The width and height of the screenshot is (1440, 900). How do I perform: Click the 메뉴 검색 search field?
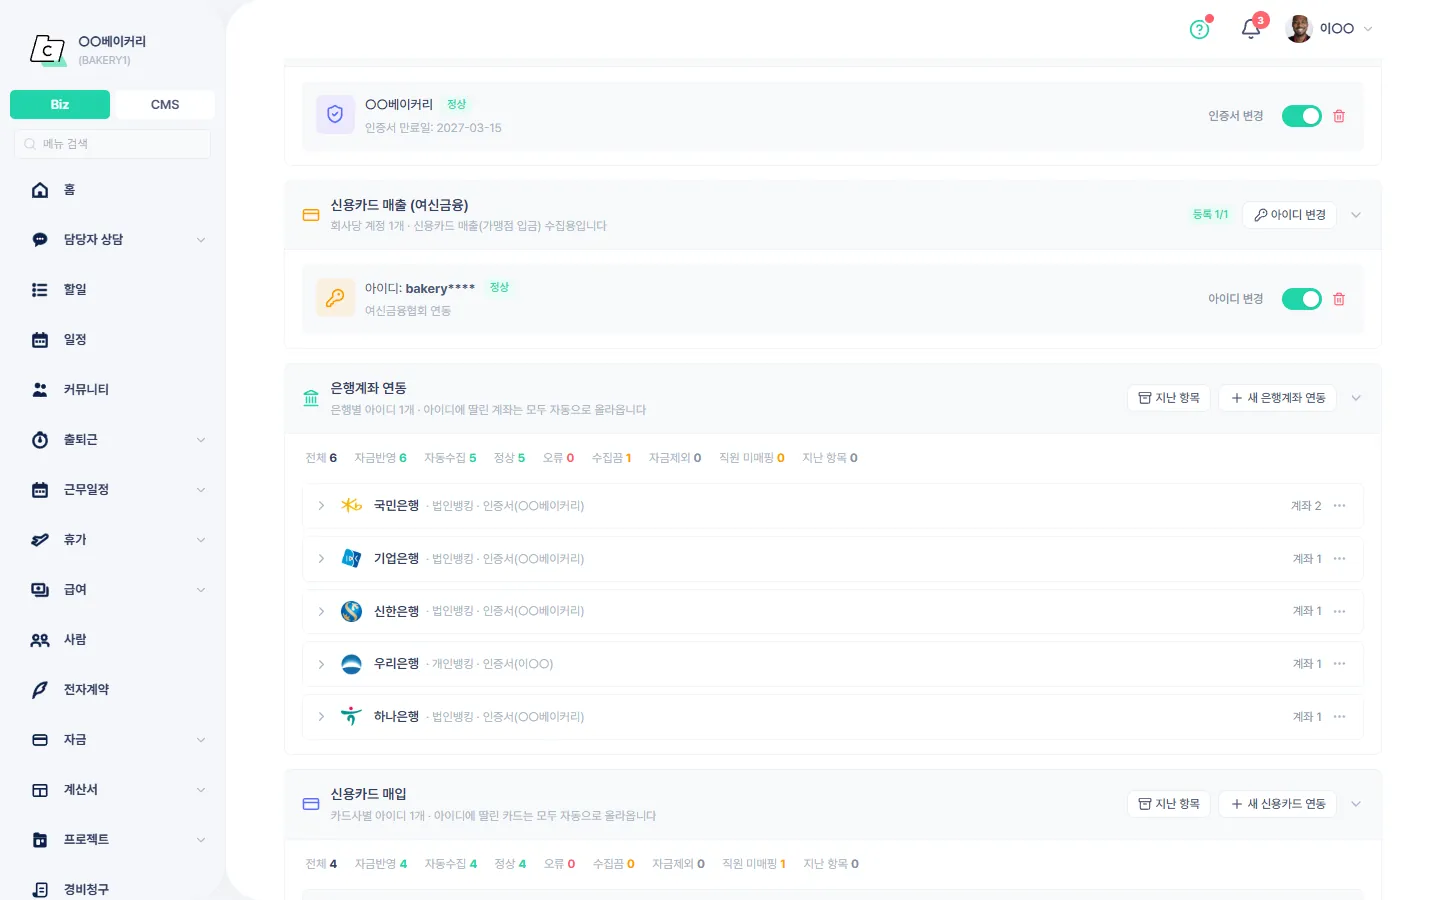coord(112,144)
